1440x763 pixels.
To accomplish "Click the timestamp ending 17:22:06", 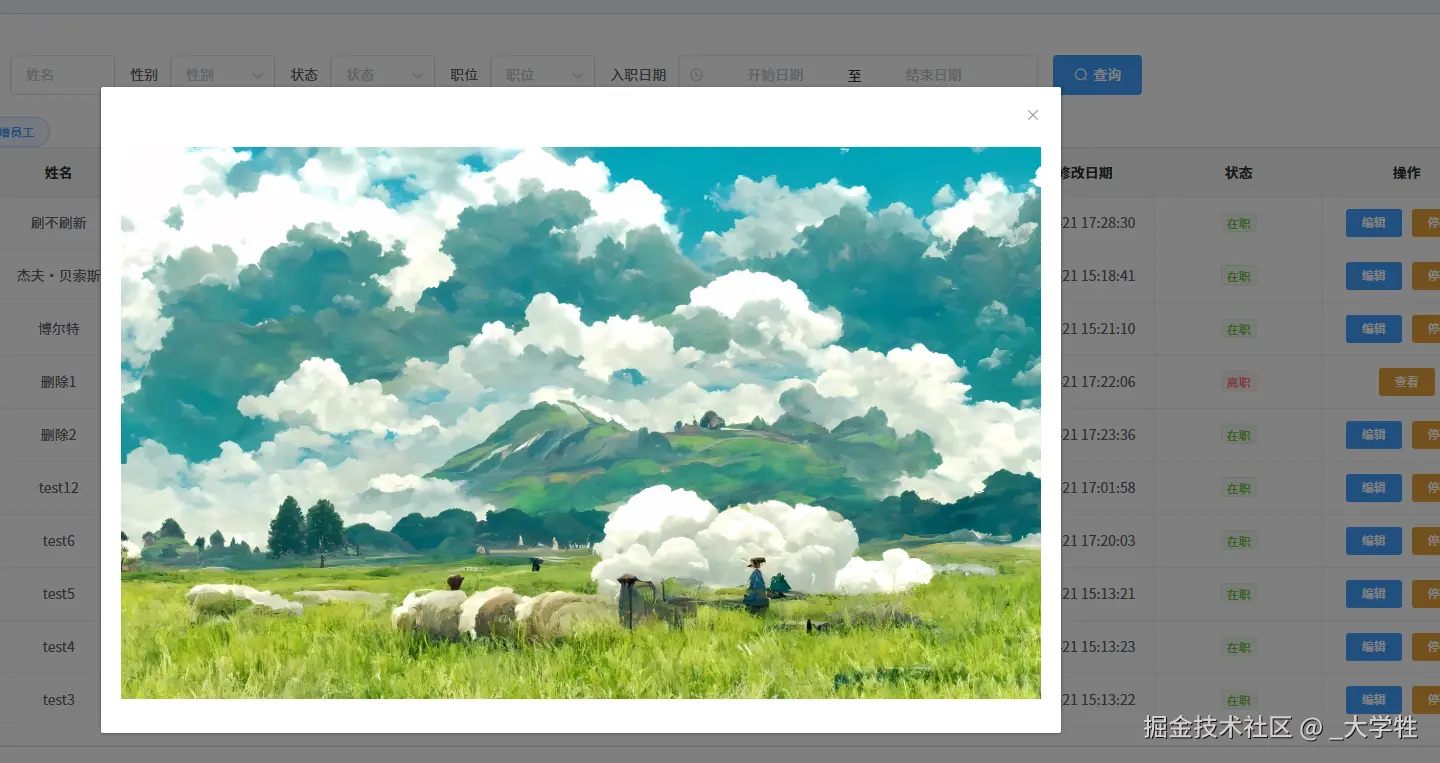I will pyautogui.click(x=1098, y=382).
